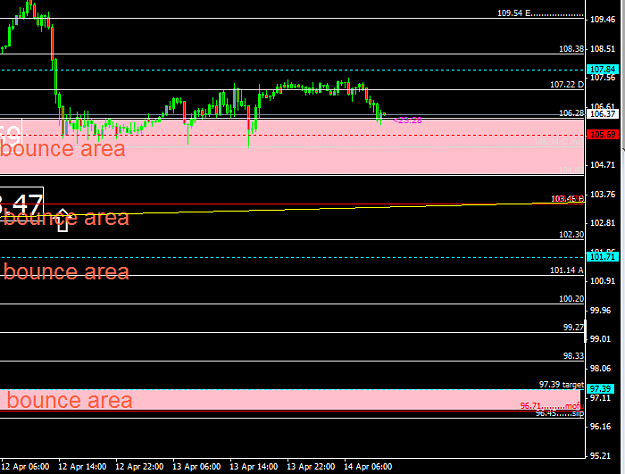The image size is (625, 474).
Task: Click the red 105.69 price tag on axis
Action: pos(603,134)
